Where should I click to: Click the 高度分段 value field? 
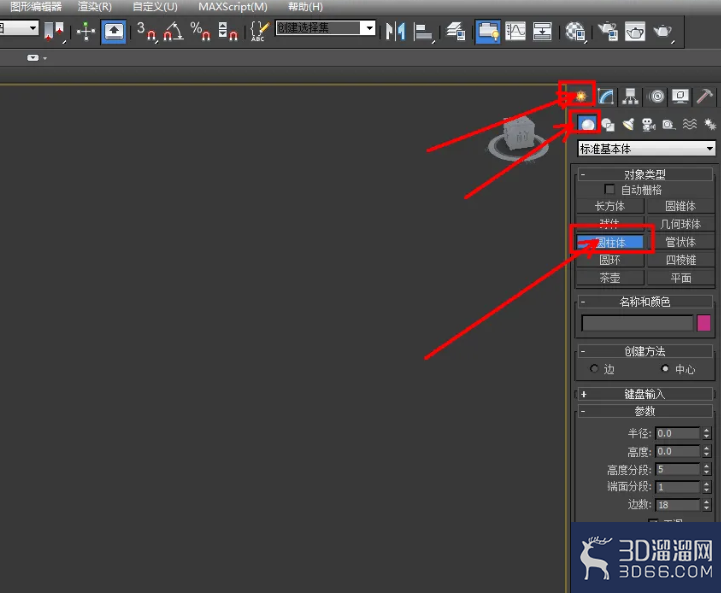tap(677, 469)
